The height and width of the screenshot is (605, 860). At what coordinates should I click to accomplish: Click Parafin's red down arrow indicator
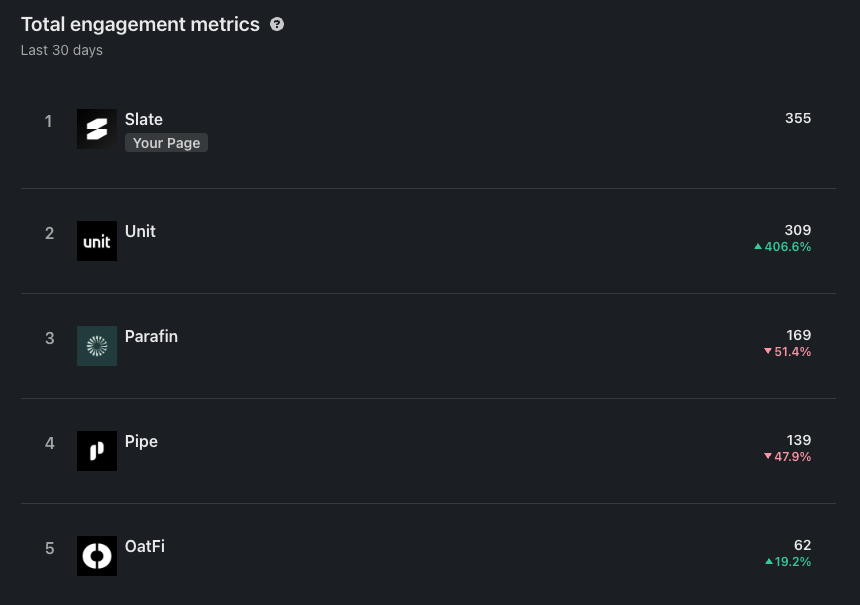pos(768,352)
